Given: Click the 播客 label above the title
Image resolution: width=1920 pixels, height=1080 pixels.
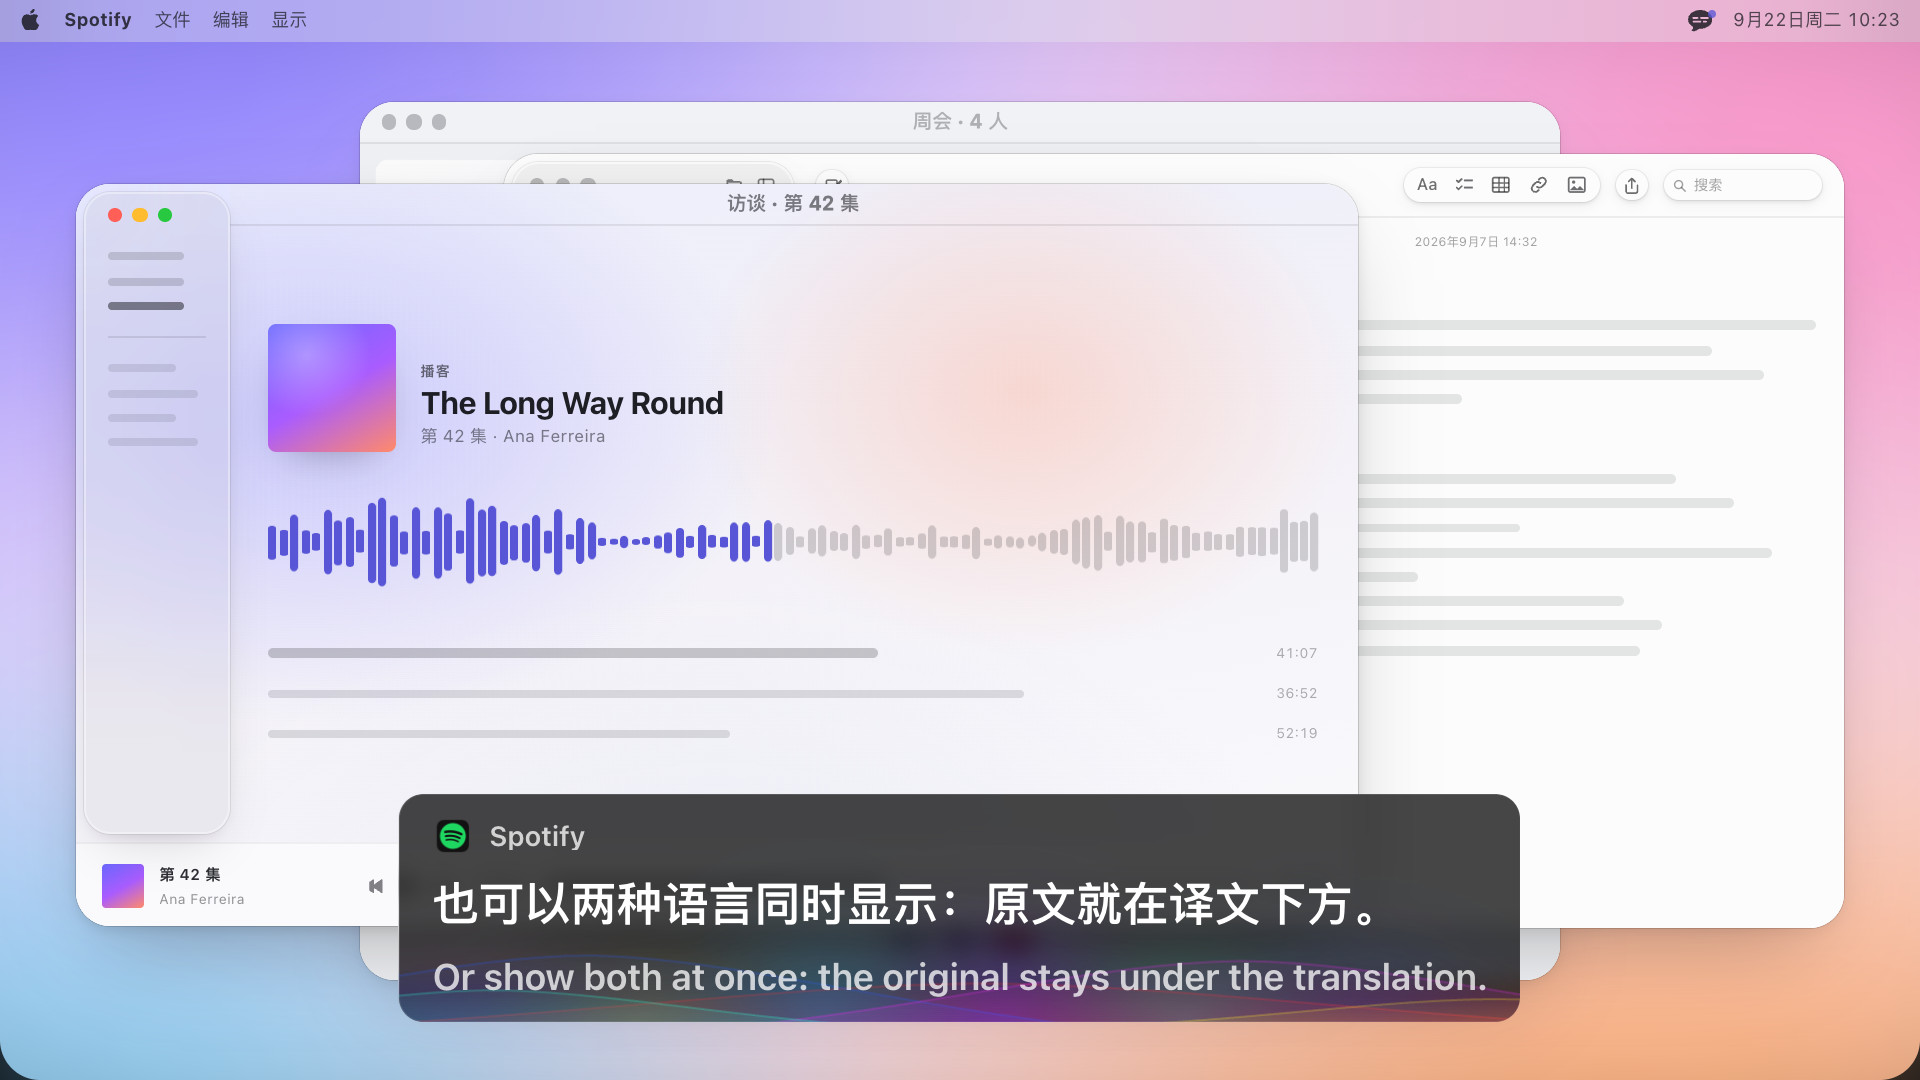Looking at the screenshot, I should point(435,371).
